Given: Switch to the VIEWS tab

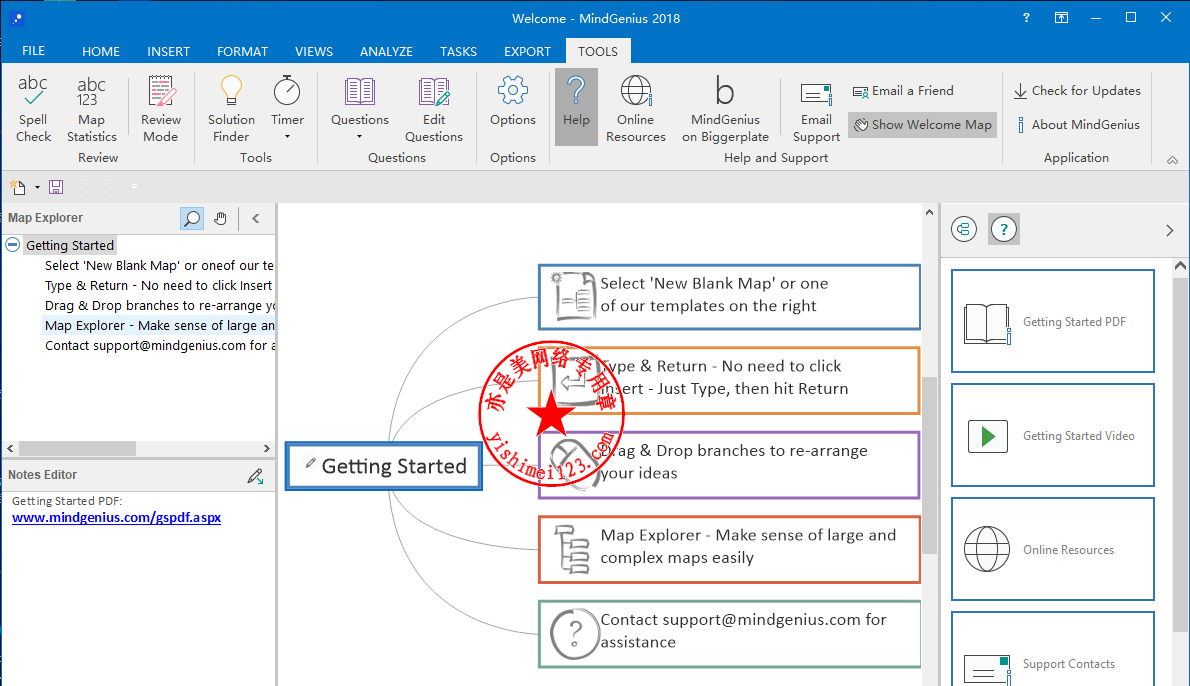Looking at the screenshot, I should pos(313,52).
